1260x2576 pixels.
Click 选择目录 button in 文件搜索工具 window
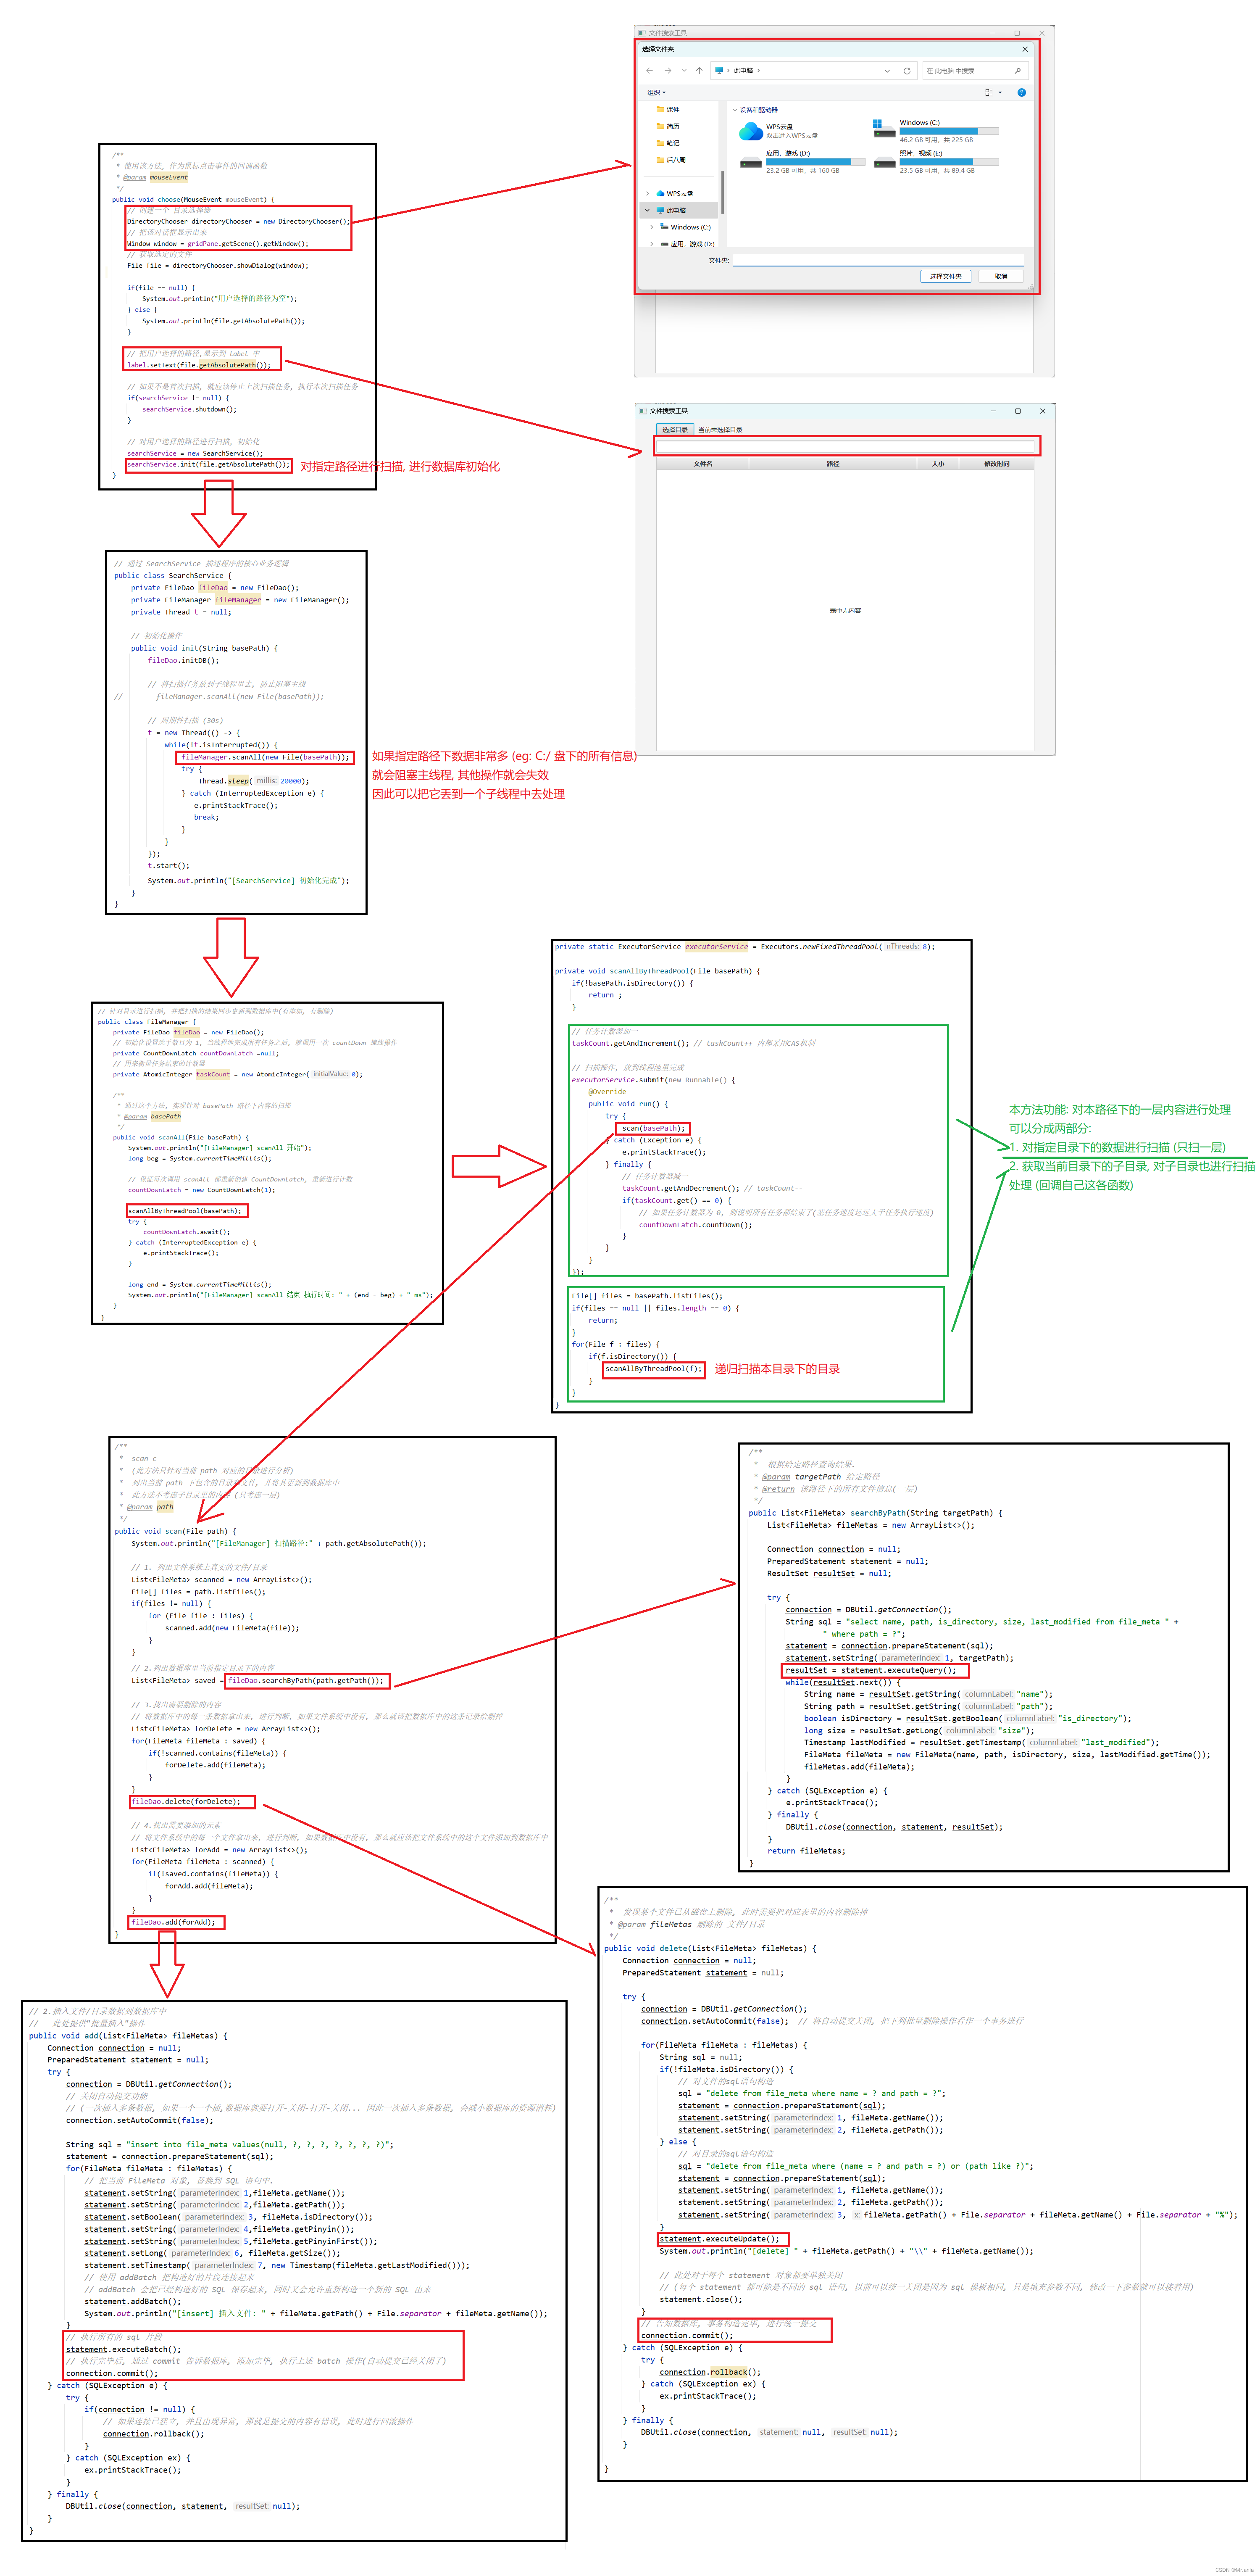675,430
